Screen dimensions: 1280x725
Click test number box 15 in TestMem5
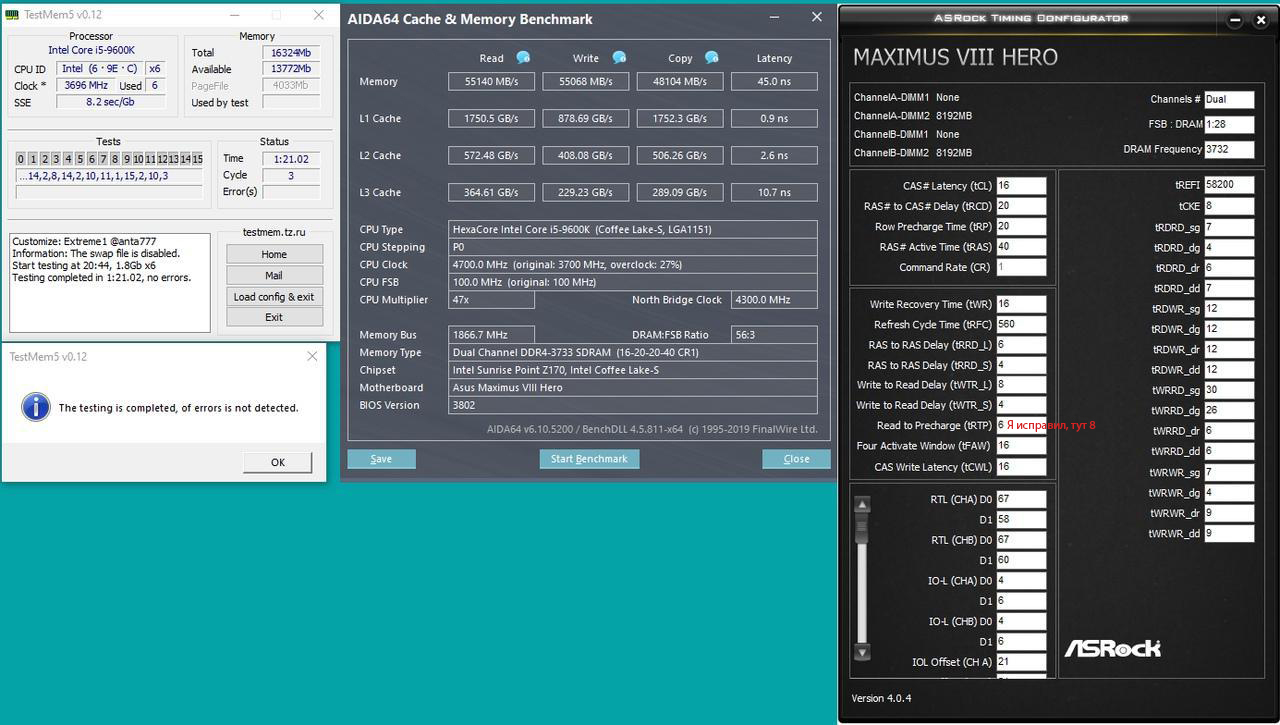198,159
